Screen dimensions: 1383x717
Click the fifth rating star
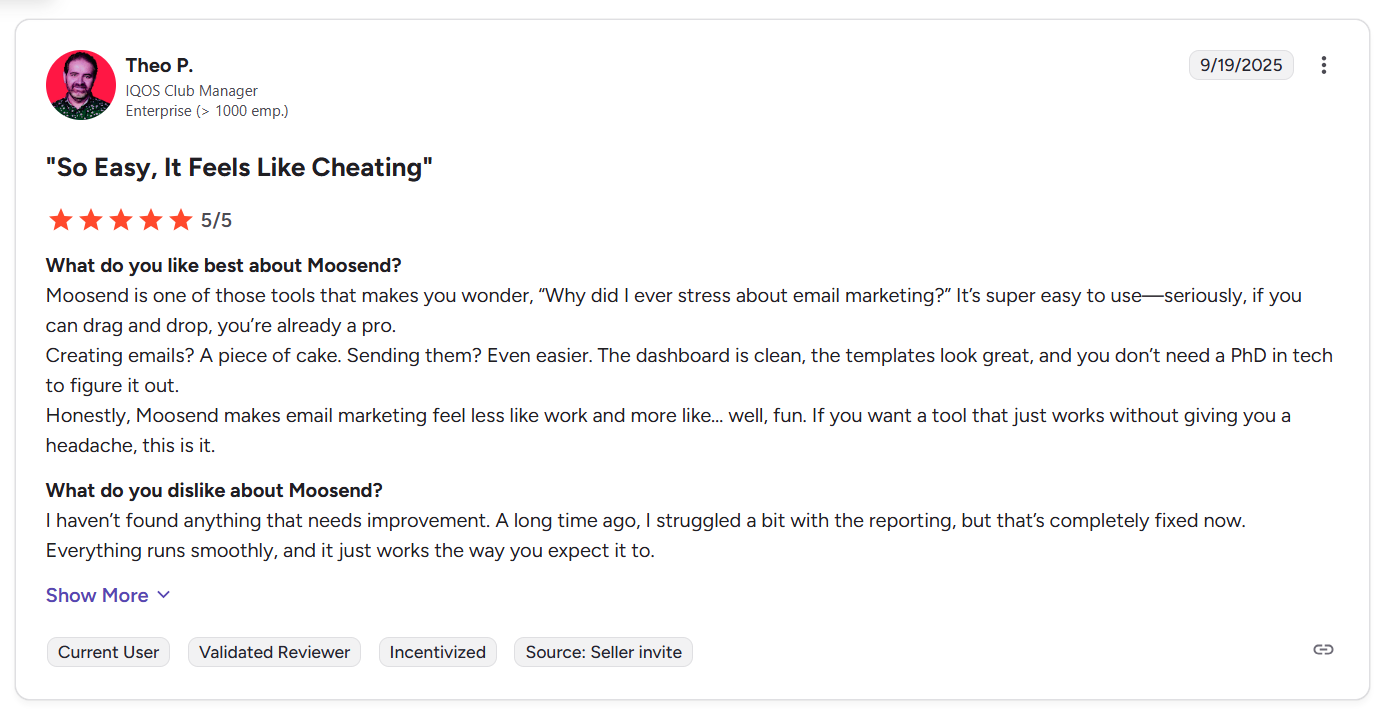coord(181,220)
